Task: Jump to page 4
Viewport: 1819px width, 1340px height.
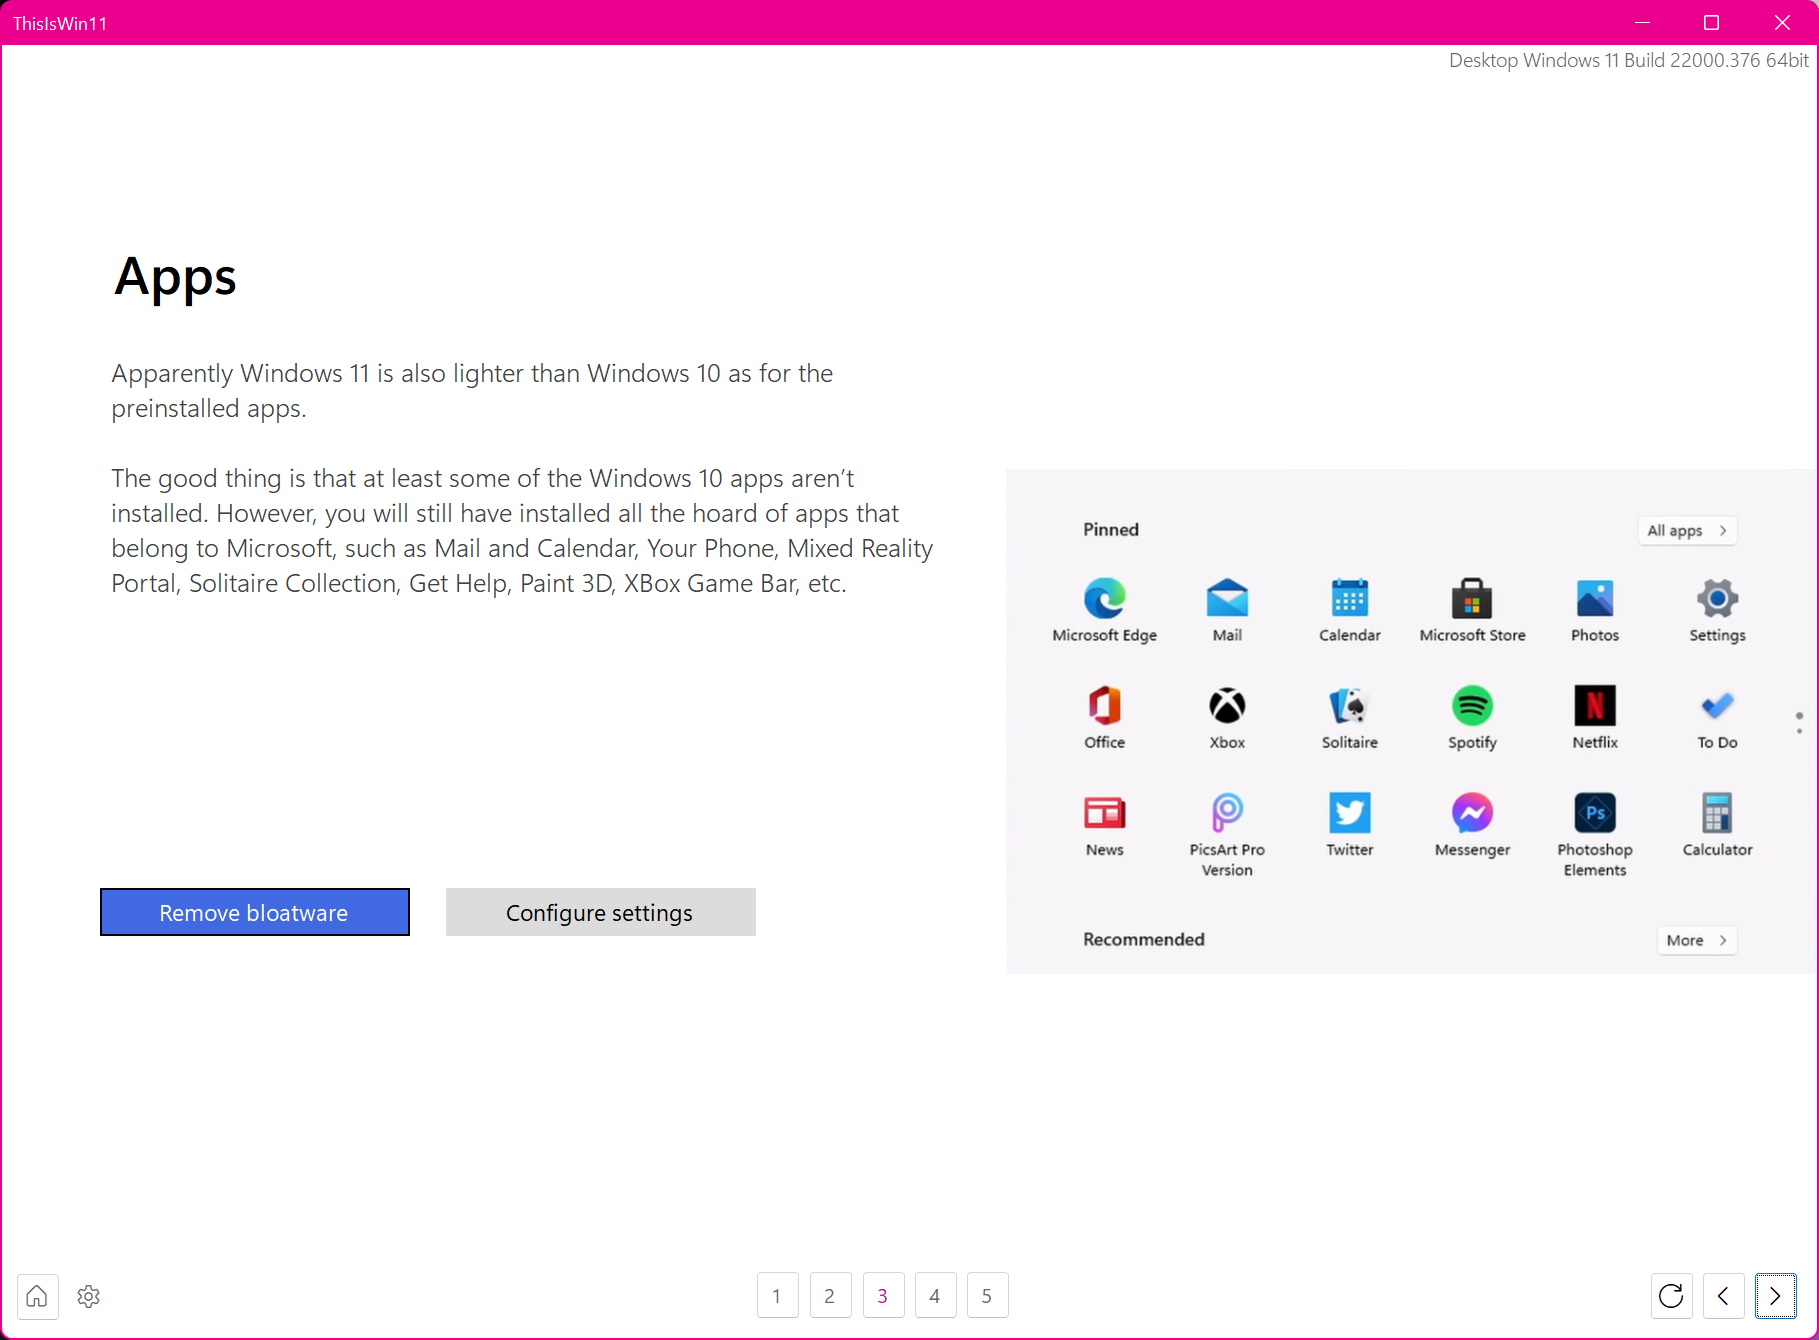Action: (x=935, y=1296)
